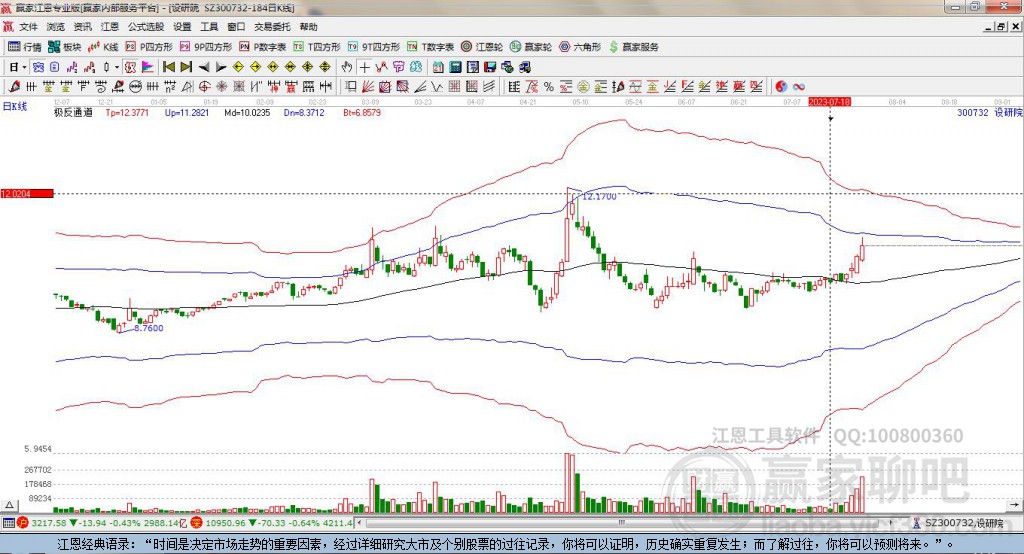The width and height of the screenshot is (1024, 554).
Task: Click the blue infinity symbol icon
Action: pos(799,86)
